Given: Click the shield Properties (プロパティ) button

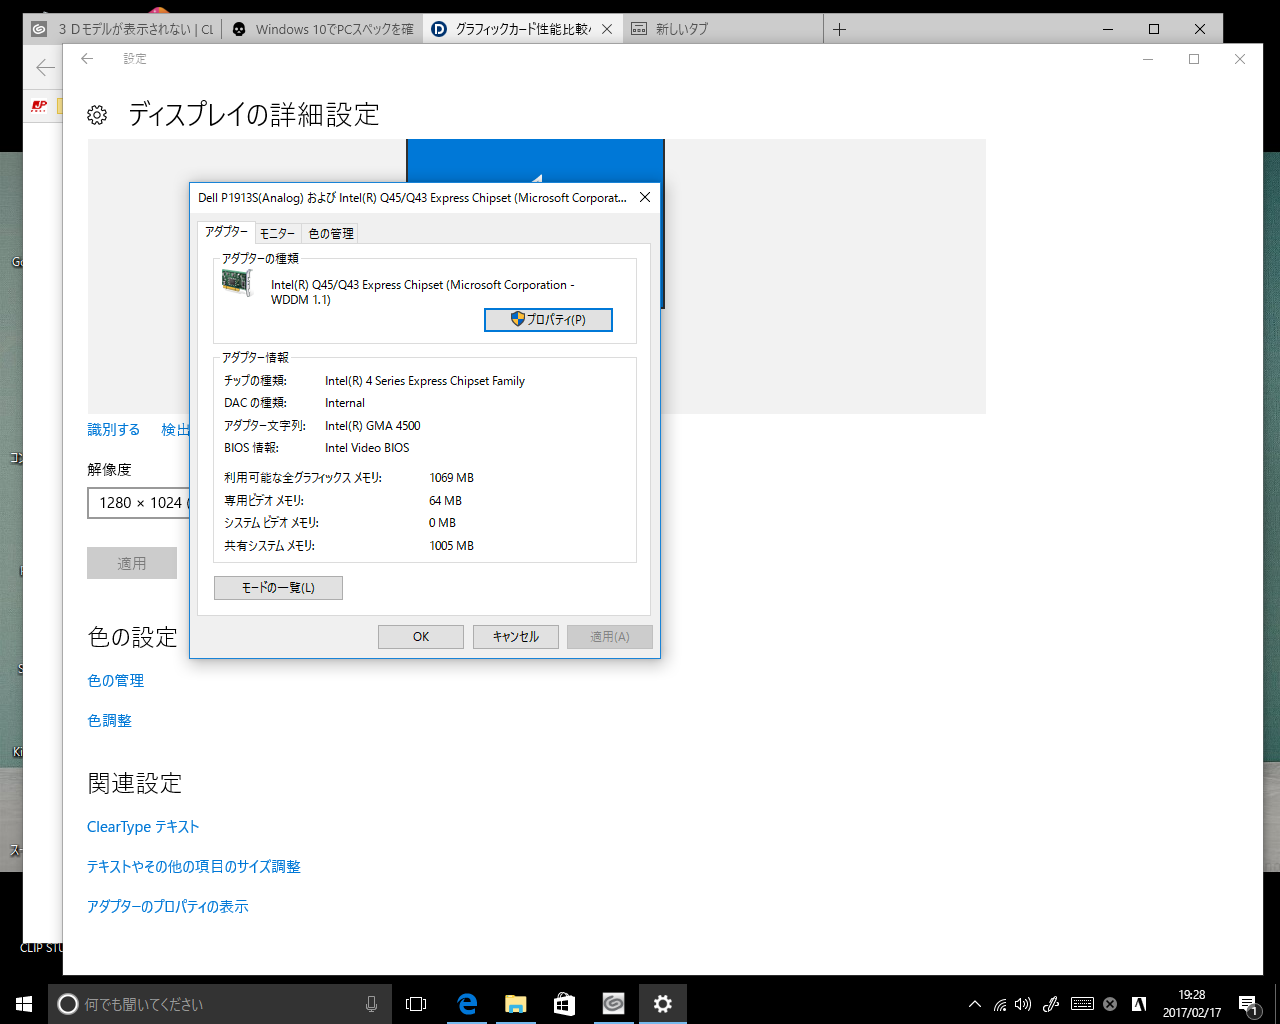Looking at the screenshot, I should [548, 319].
